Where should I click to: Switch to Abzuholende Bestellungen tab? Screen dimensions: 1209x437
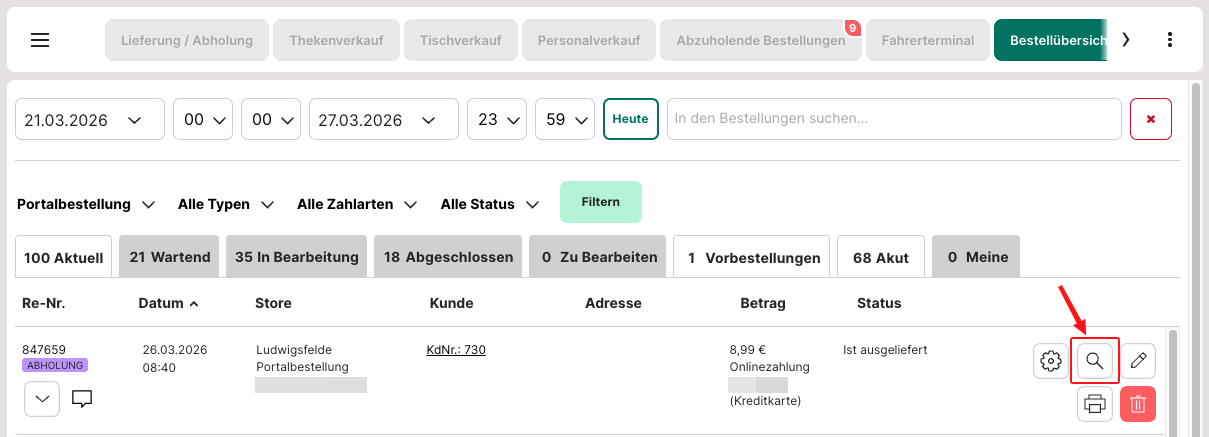point(761,41)
